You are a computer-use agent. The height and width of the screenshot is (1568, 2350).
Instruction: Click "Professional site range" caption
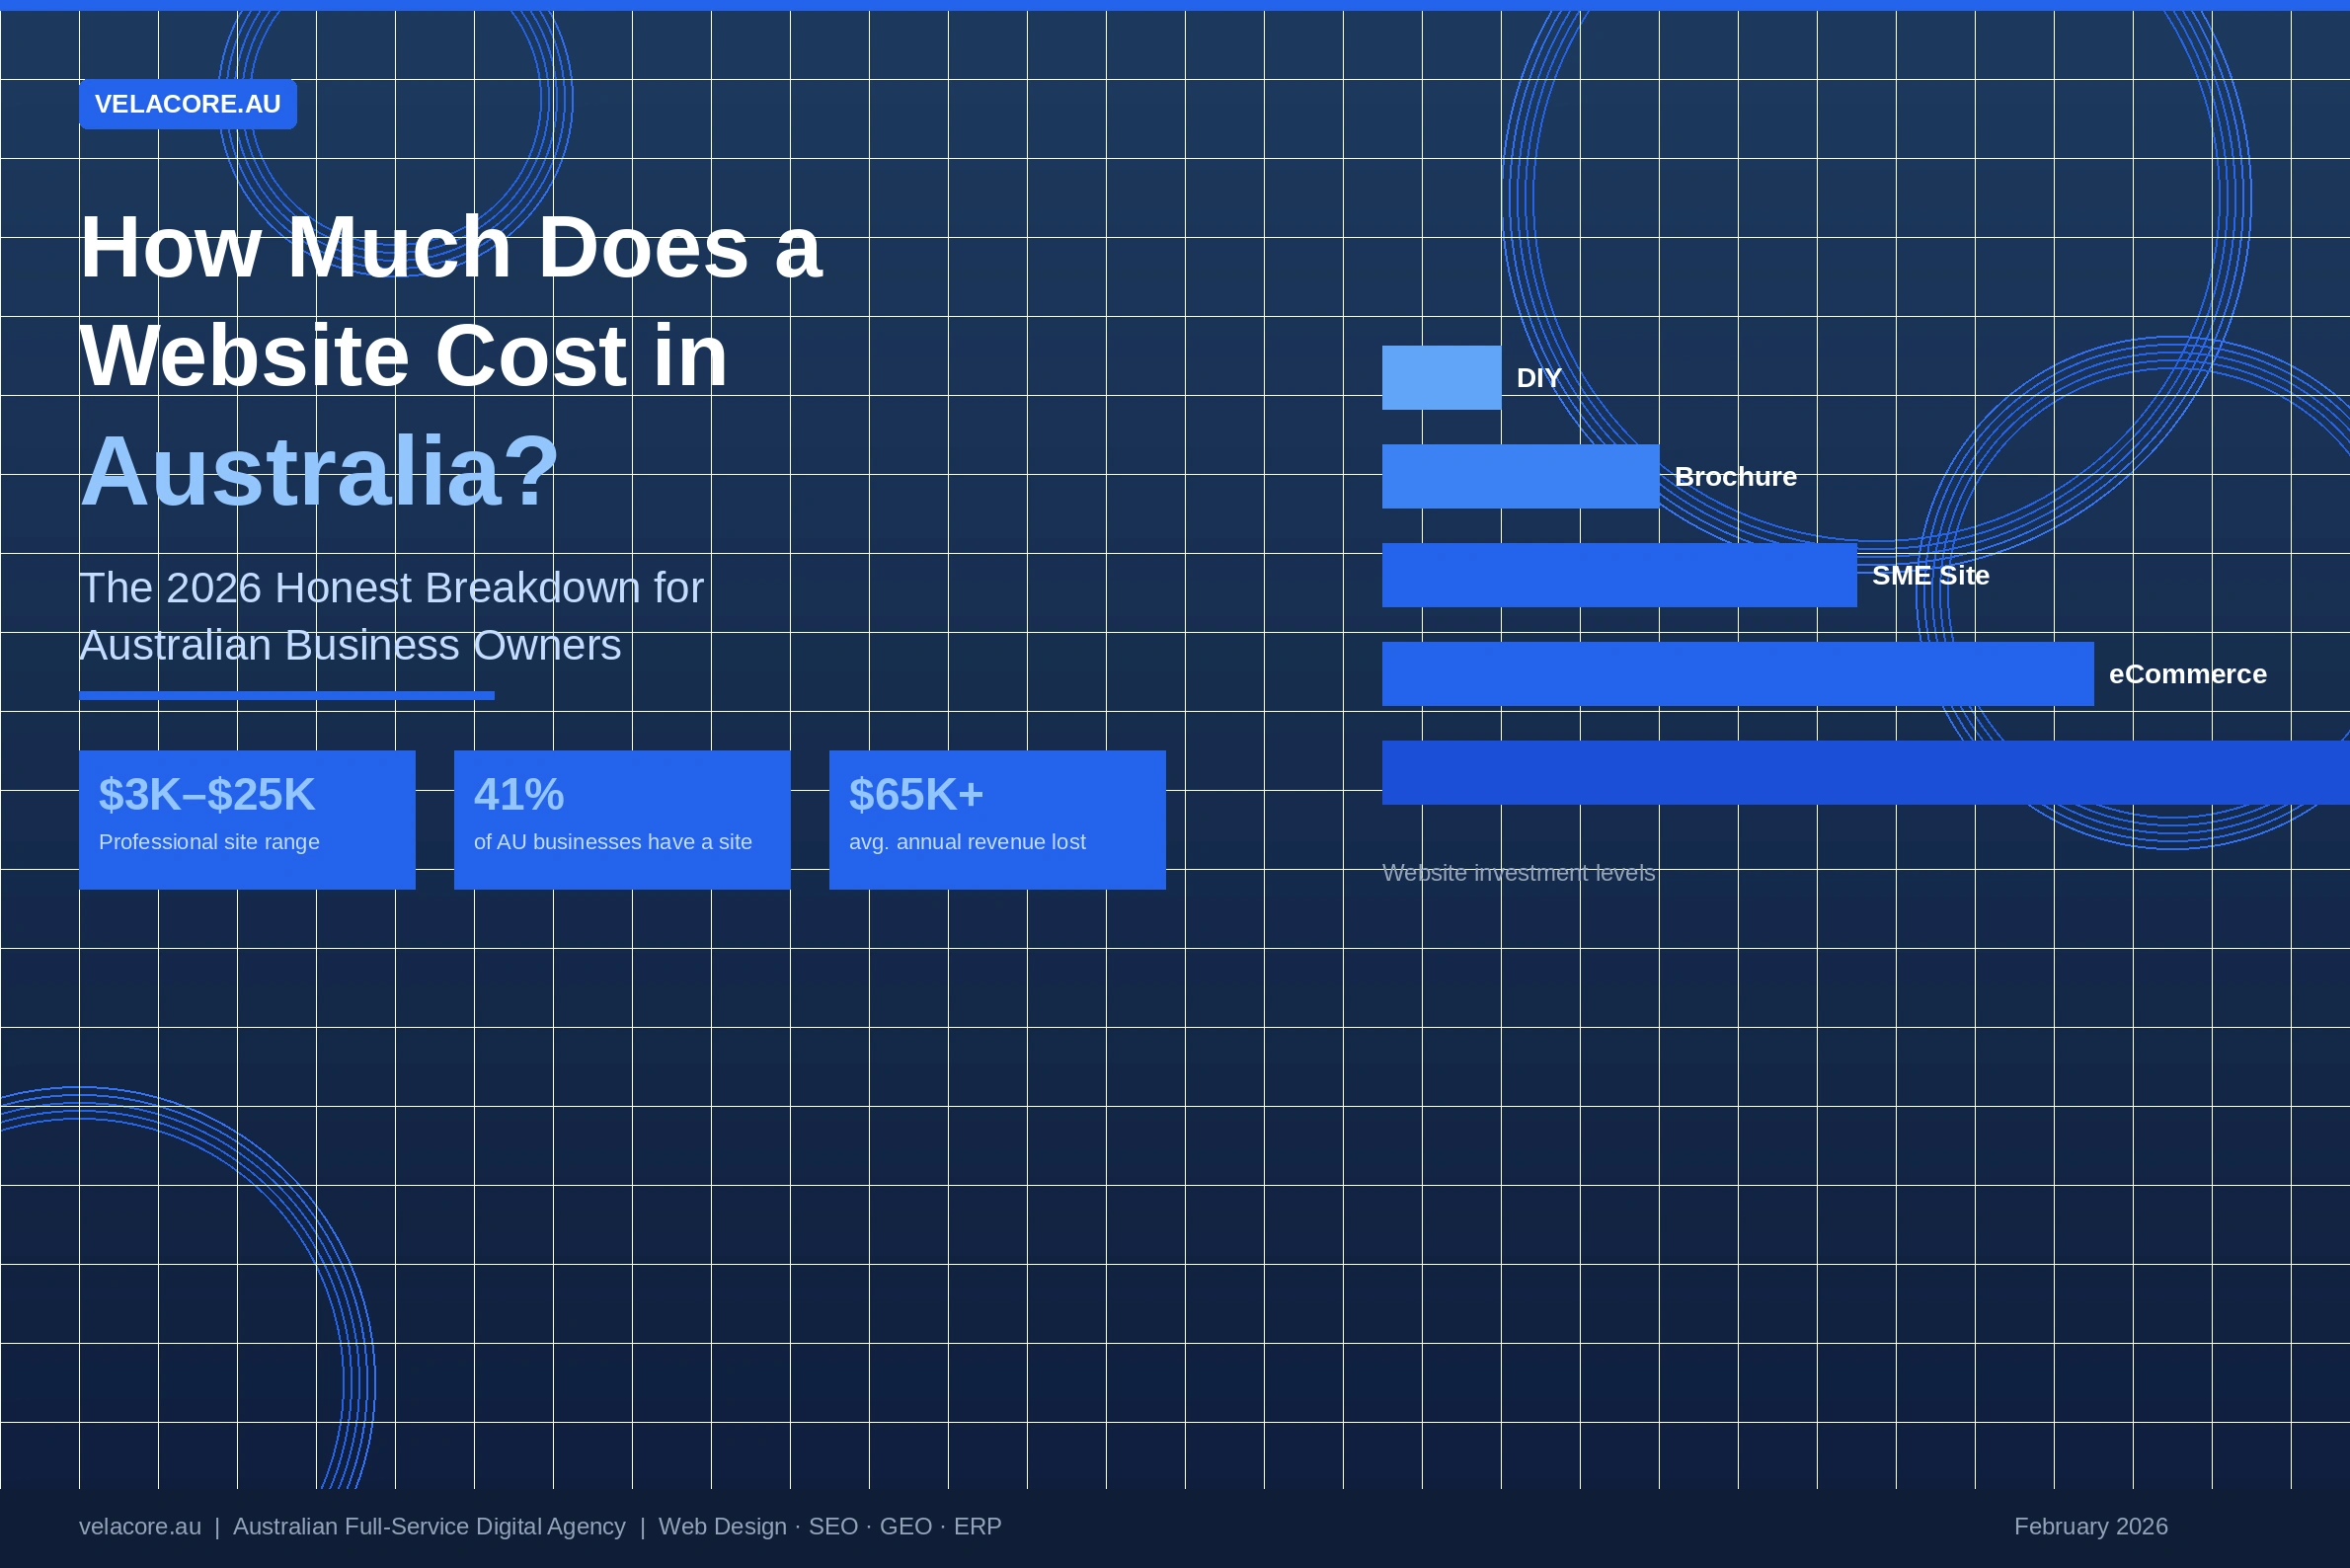click(209, 842)
